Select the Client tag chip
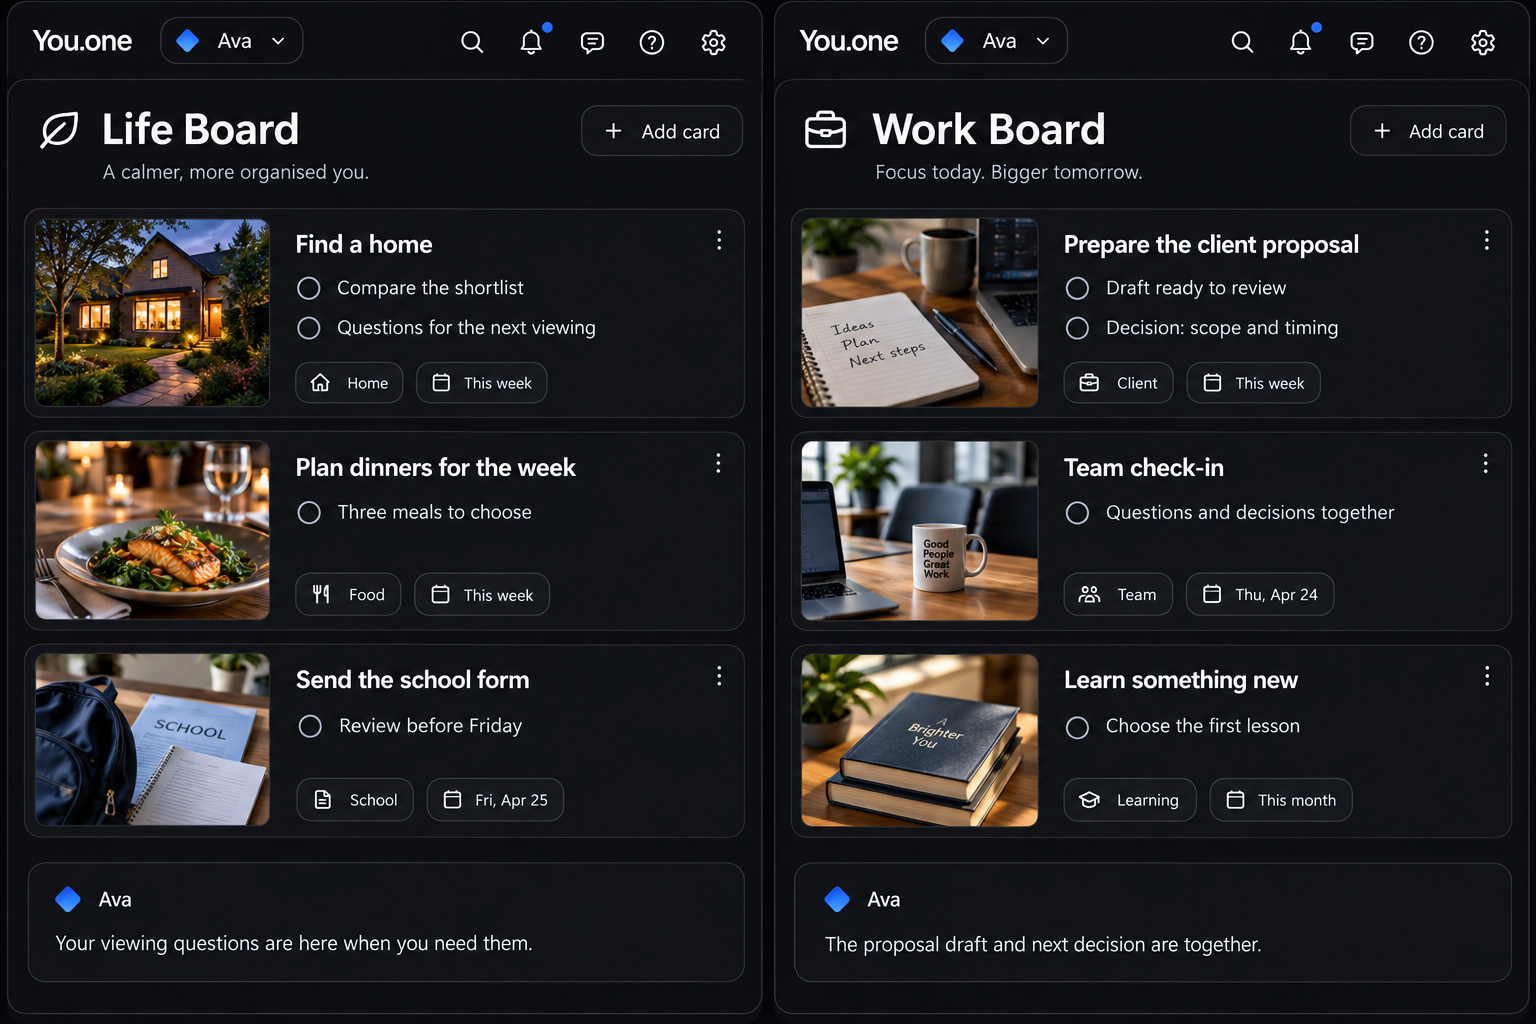1536x1024 pixels. 1118,383
